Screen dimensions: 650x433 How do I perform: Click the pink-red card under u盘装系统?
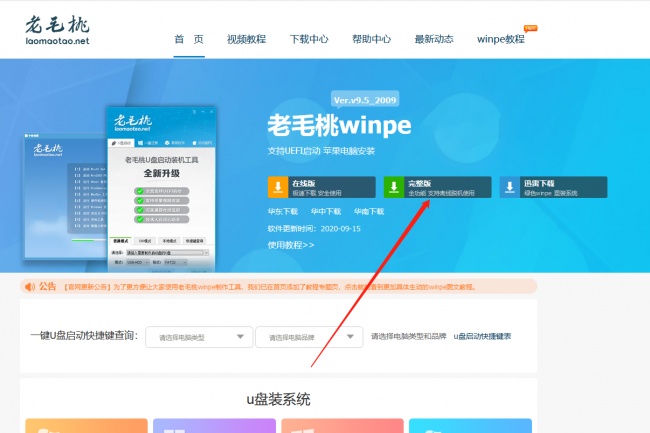(x=342, y=426)
